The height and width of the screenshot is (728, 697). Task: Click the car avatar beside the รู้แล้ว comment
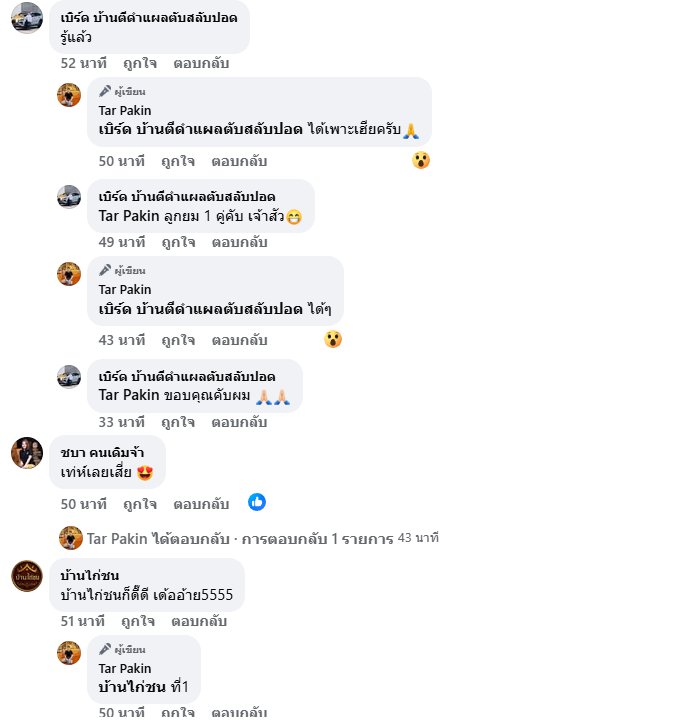click(27, 18)
